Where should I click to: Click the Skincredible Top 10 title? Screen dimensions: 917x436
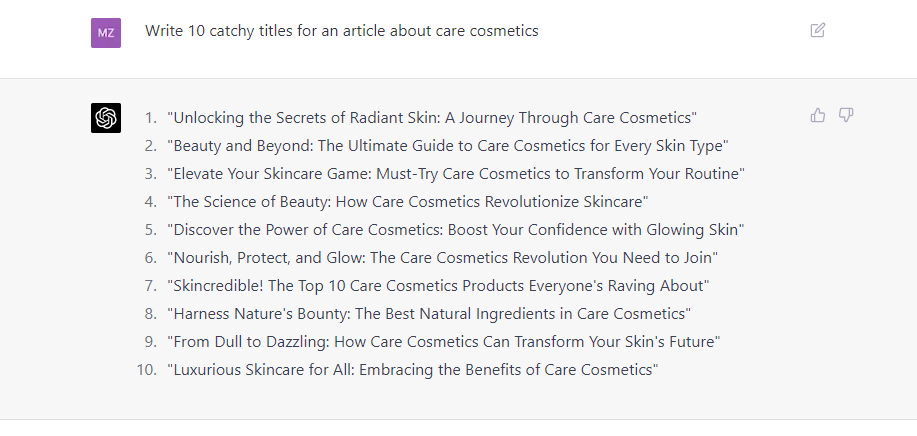[438, 286]
